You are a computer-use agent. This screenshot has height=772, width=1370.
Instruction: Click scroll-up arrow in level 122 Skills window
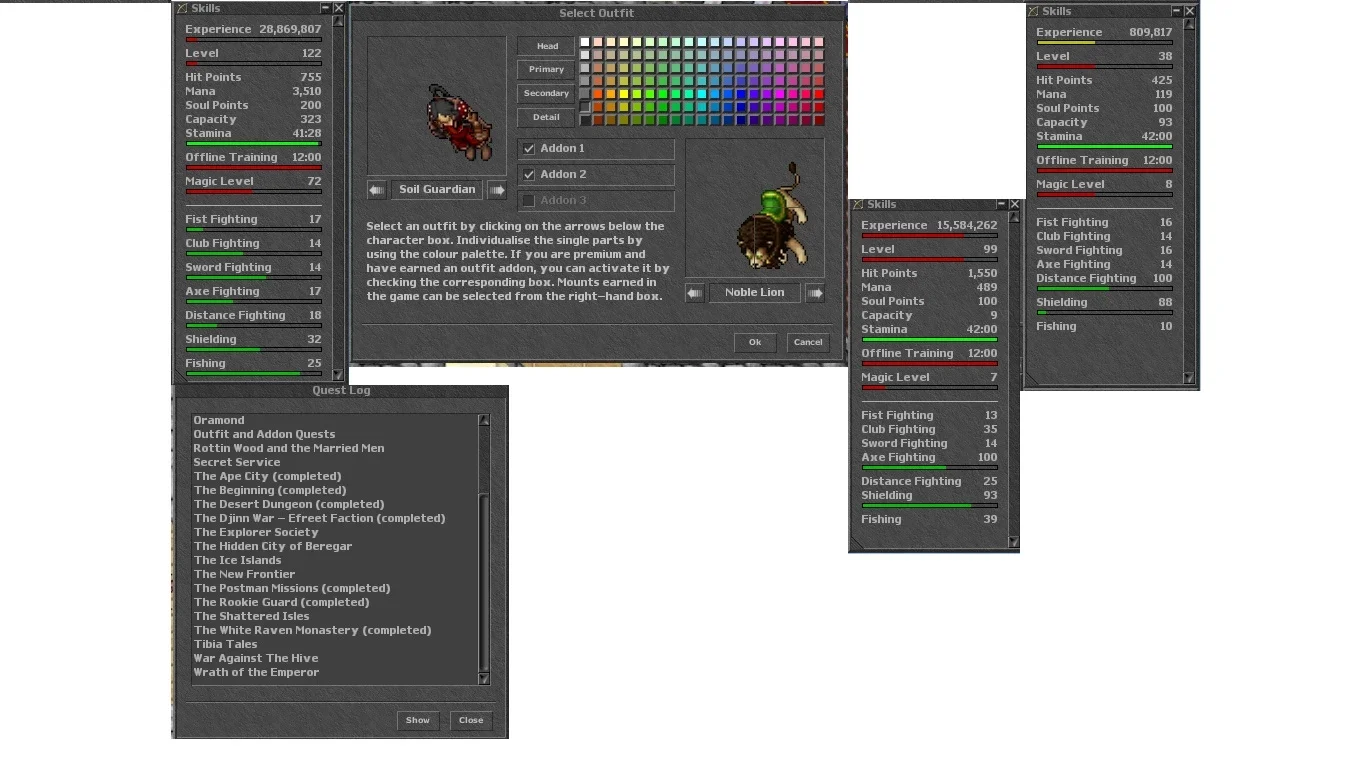tap(338, 22)
